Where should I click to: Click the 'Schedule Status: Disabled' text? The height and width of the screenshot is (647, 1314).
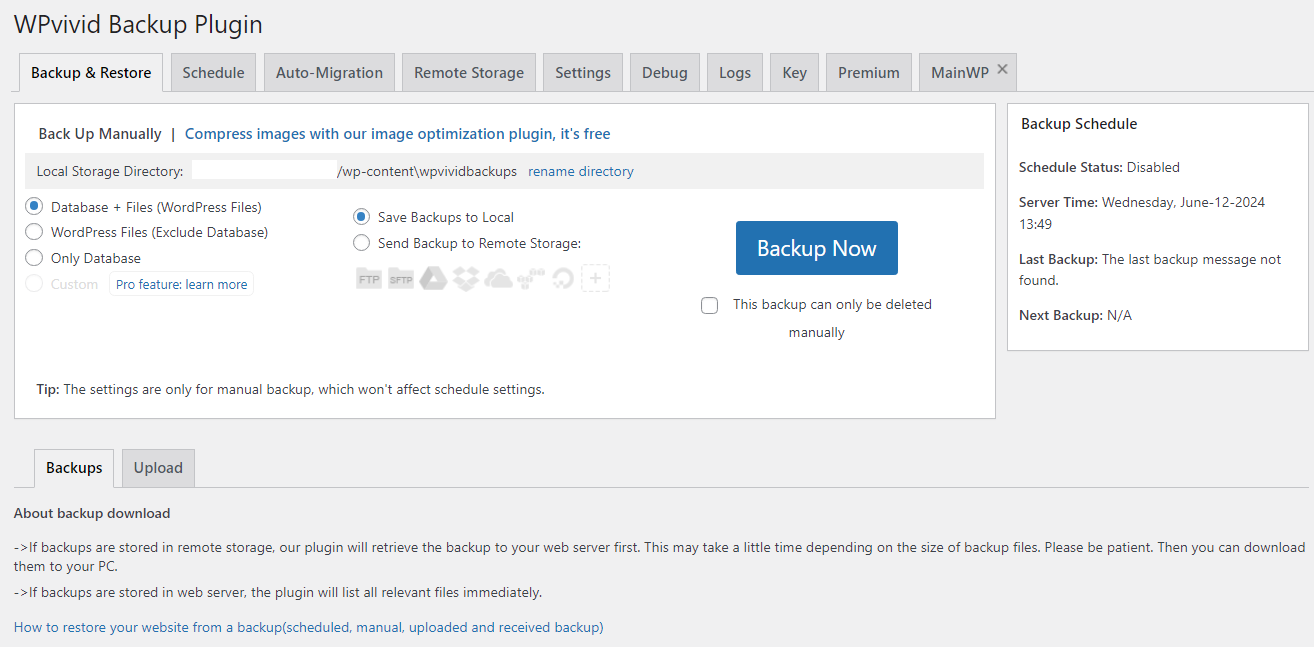[x=1099, y=167]
